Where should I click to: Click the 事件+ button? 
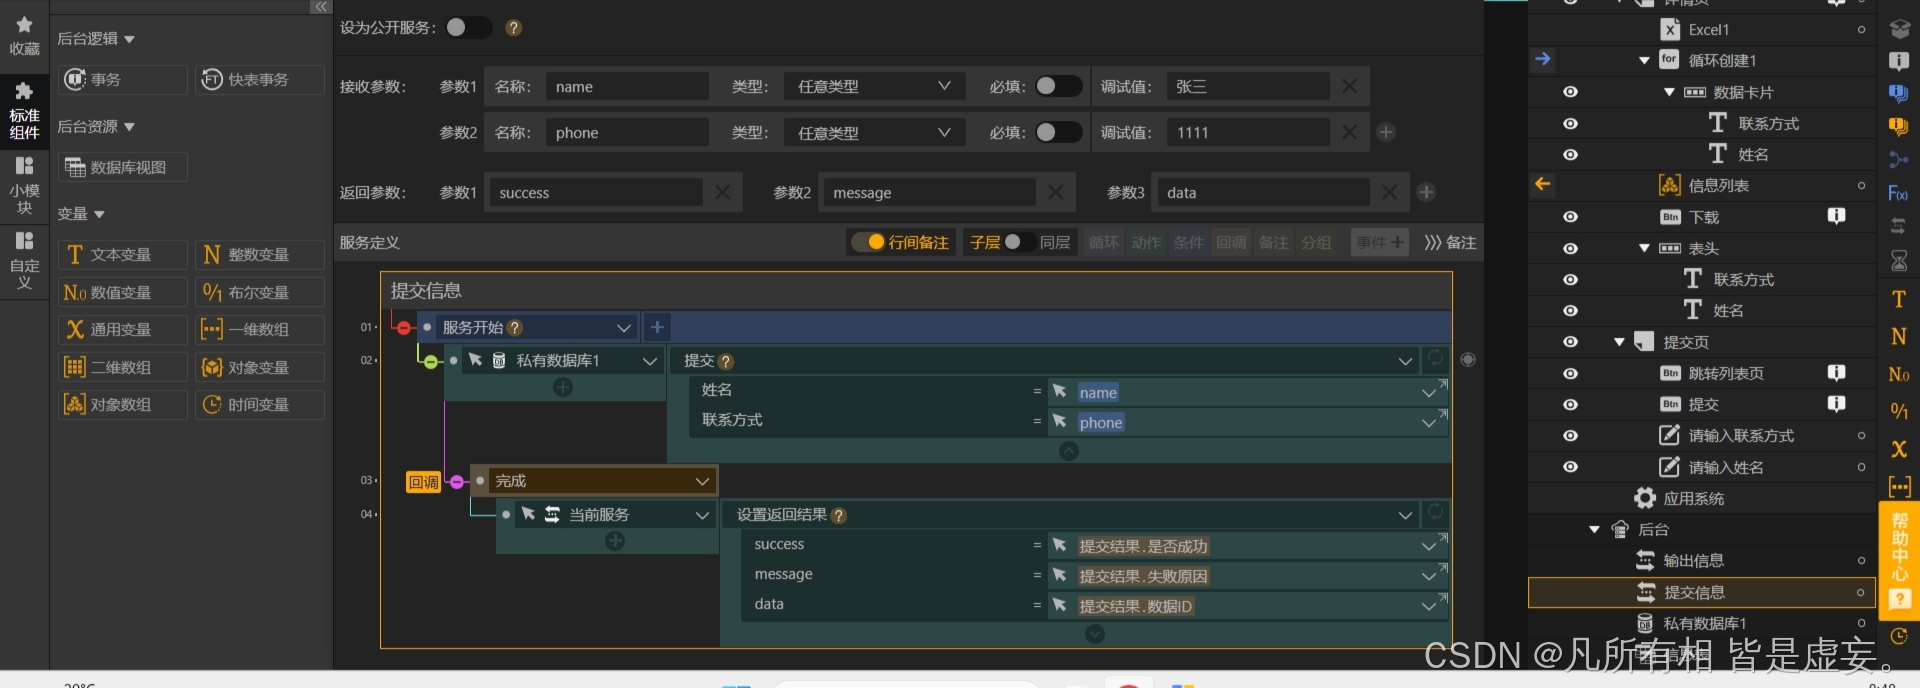pos(1380,242)
